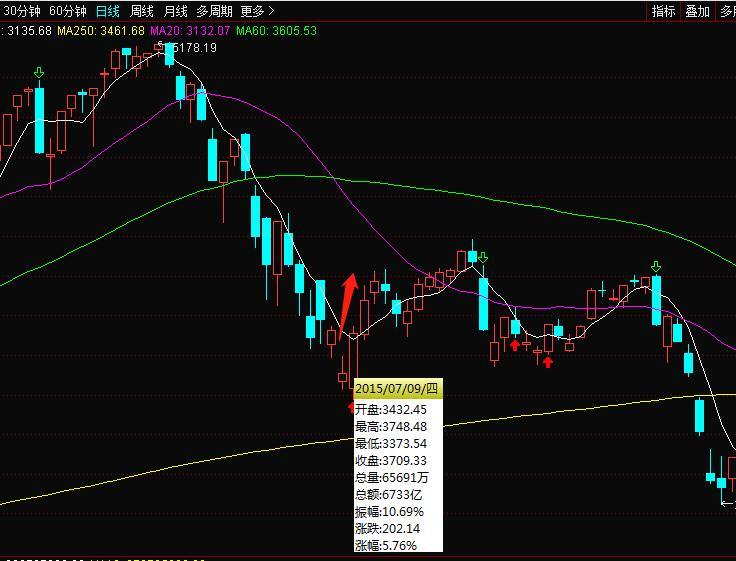Switch to the 60分钟 chart period tab
736x561 pixels.
click(x=67, y=11)
